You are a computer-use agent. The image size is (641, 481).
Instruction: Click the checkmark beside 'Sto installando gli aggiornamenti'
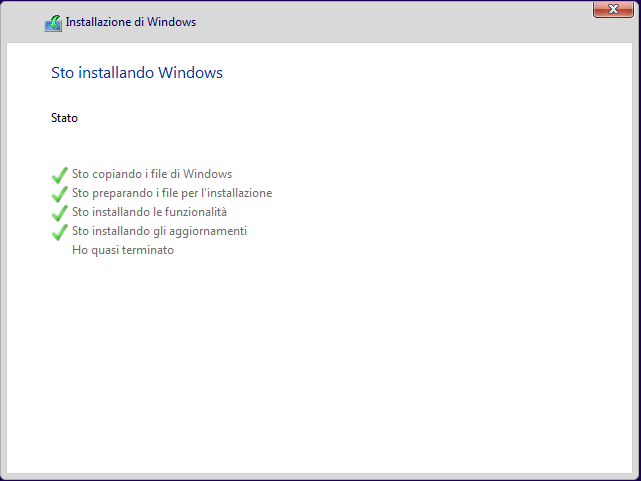point(60,232)
